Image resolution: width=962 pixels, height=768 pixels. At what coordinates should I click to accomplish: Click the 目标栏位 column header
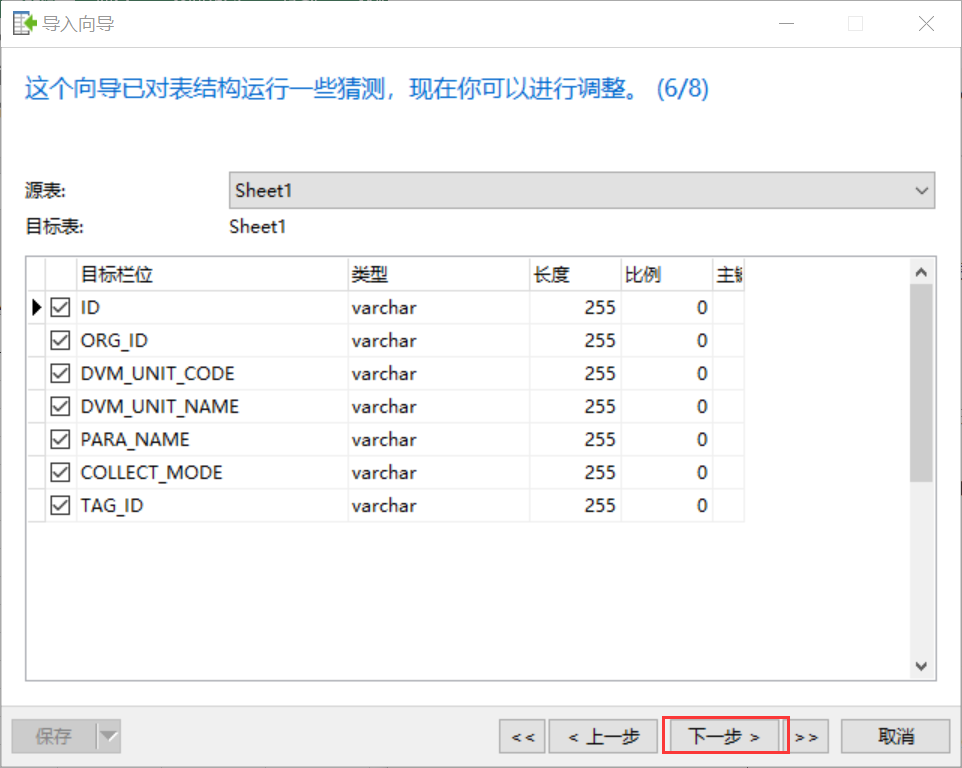[212, 274]
